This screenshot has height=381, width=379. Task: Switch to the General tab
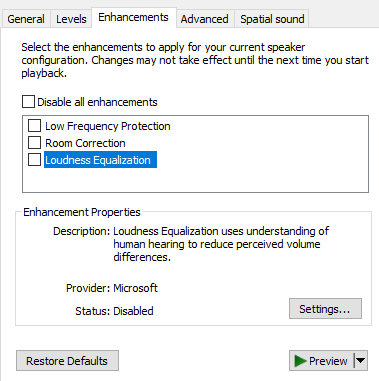coord(26,19)
